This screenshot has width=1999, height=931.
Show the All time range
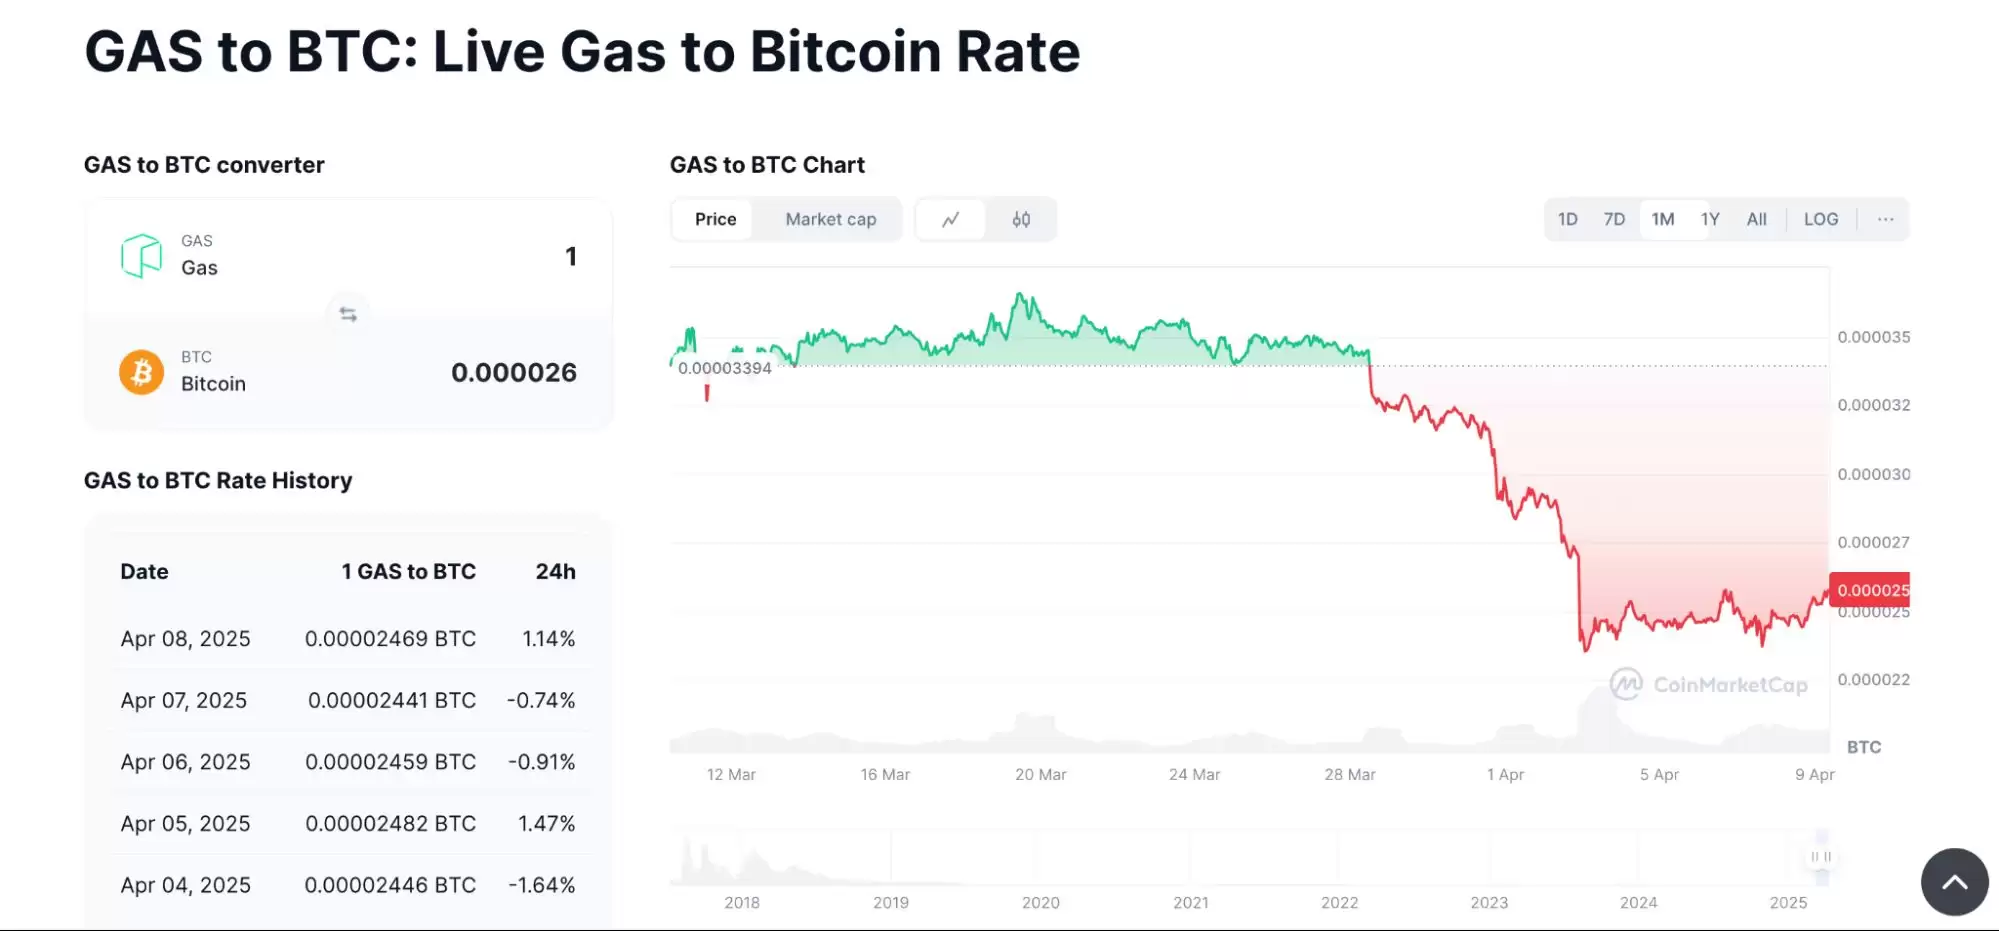pos(1756,219)
